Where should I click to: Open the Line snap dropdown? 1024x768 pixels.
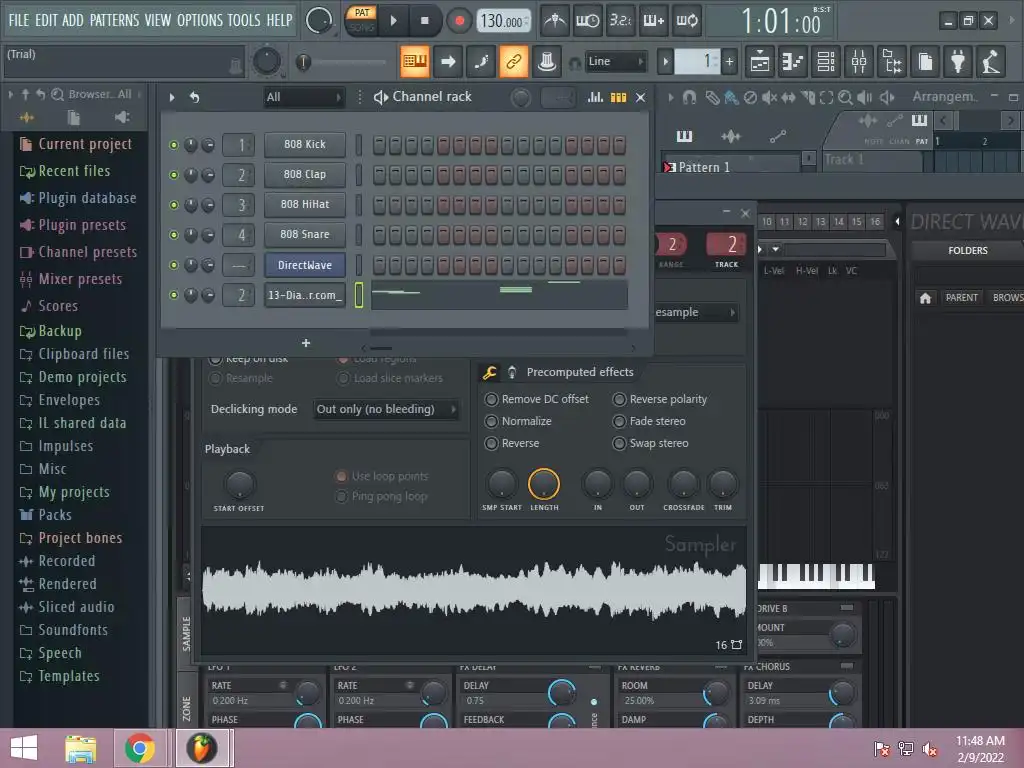click(x=615, y=61)
